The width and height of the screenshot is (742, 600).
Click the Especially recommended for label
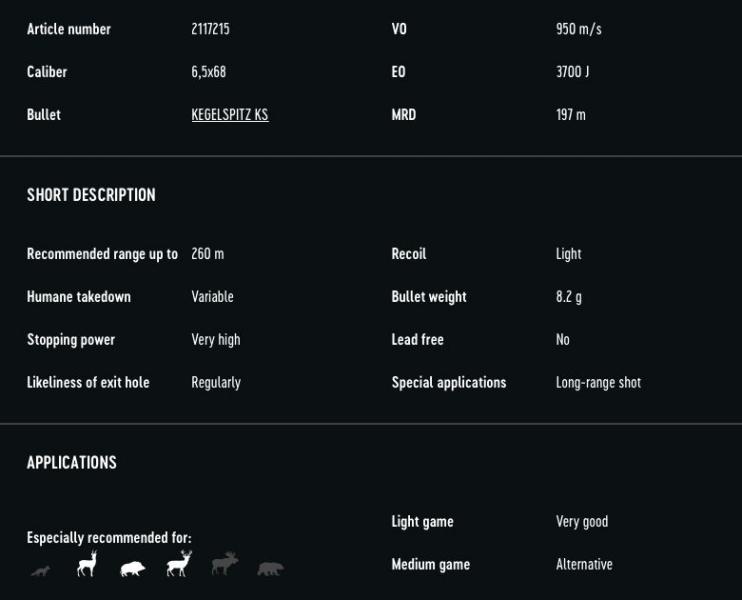(109, 538)
